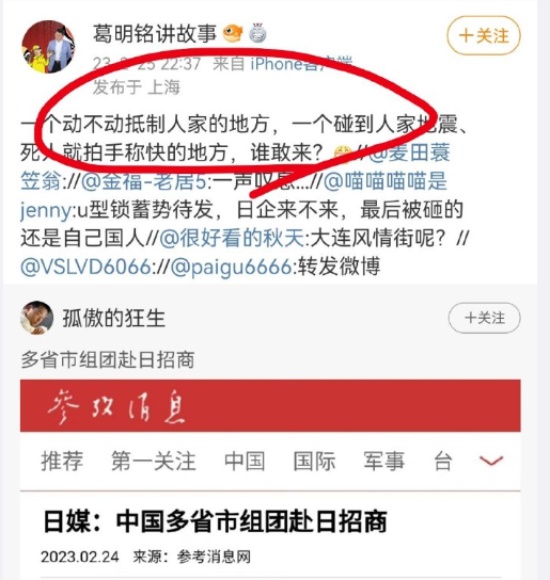Select the 中国 news tab
Image resolution: width=550 pixels, height=580 pixels.
click(244, 461)
